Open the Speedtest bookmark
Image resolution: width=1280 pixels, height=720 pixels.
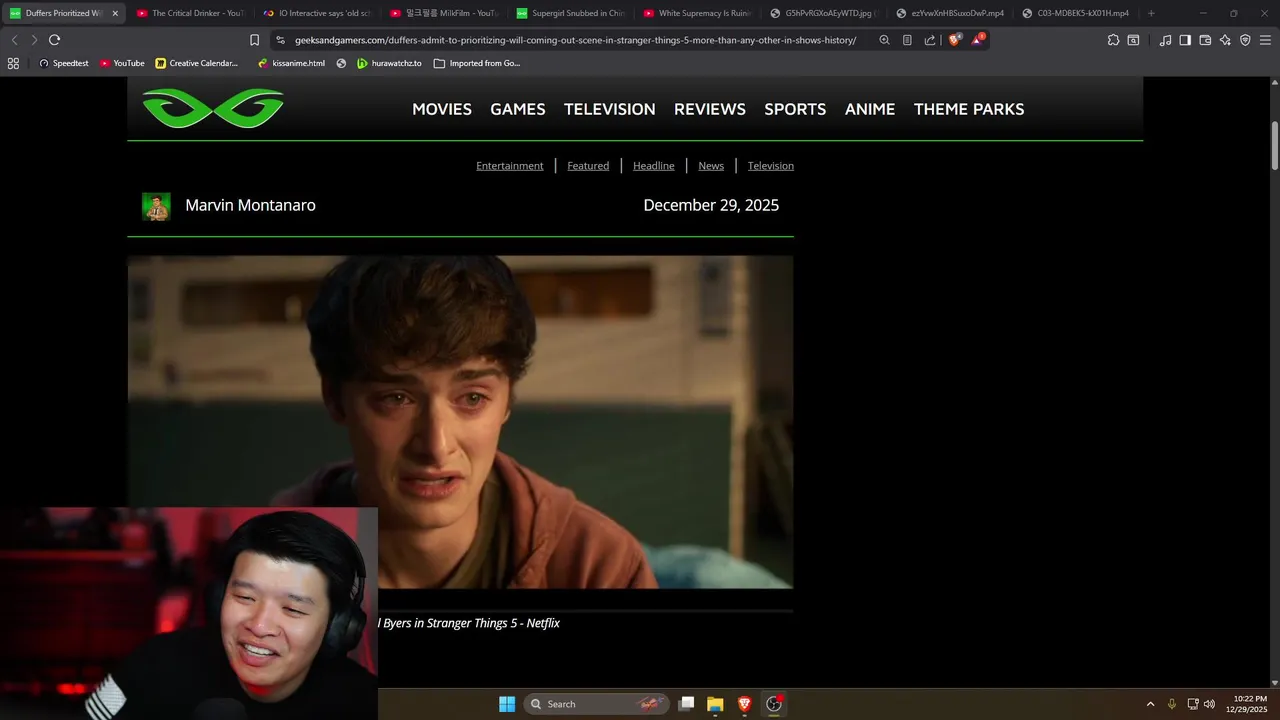pos(64,63)
